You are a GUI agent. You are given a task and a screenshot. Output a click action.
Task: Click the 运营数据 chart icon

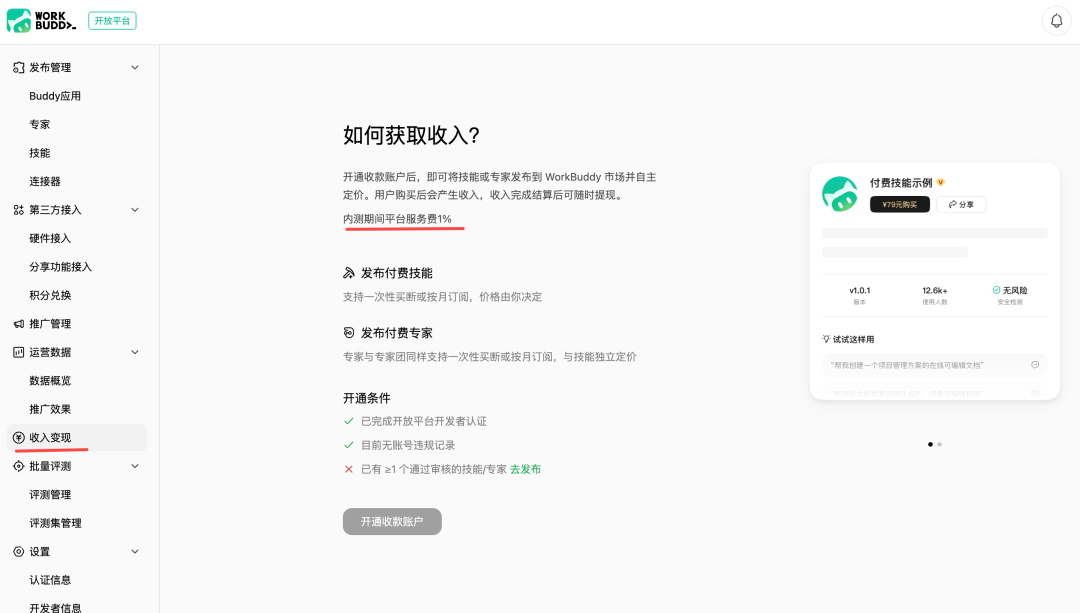pyautogui.click(x=19, y=352)
